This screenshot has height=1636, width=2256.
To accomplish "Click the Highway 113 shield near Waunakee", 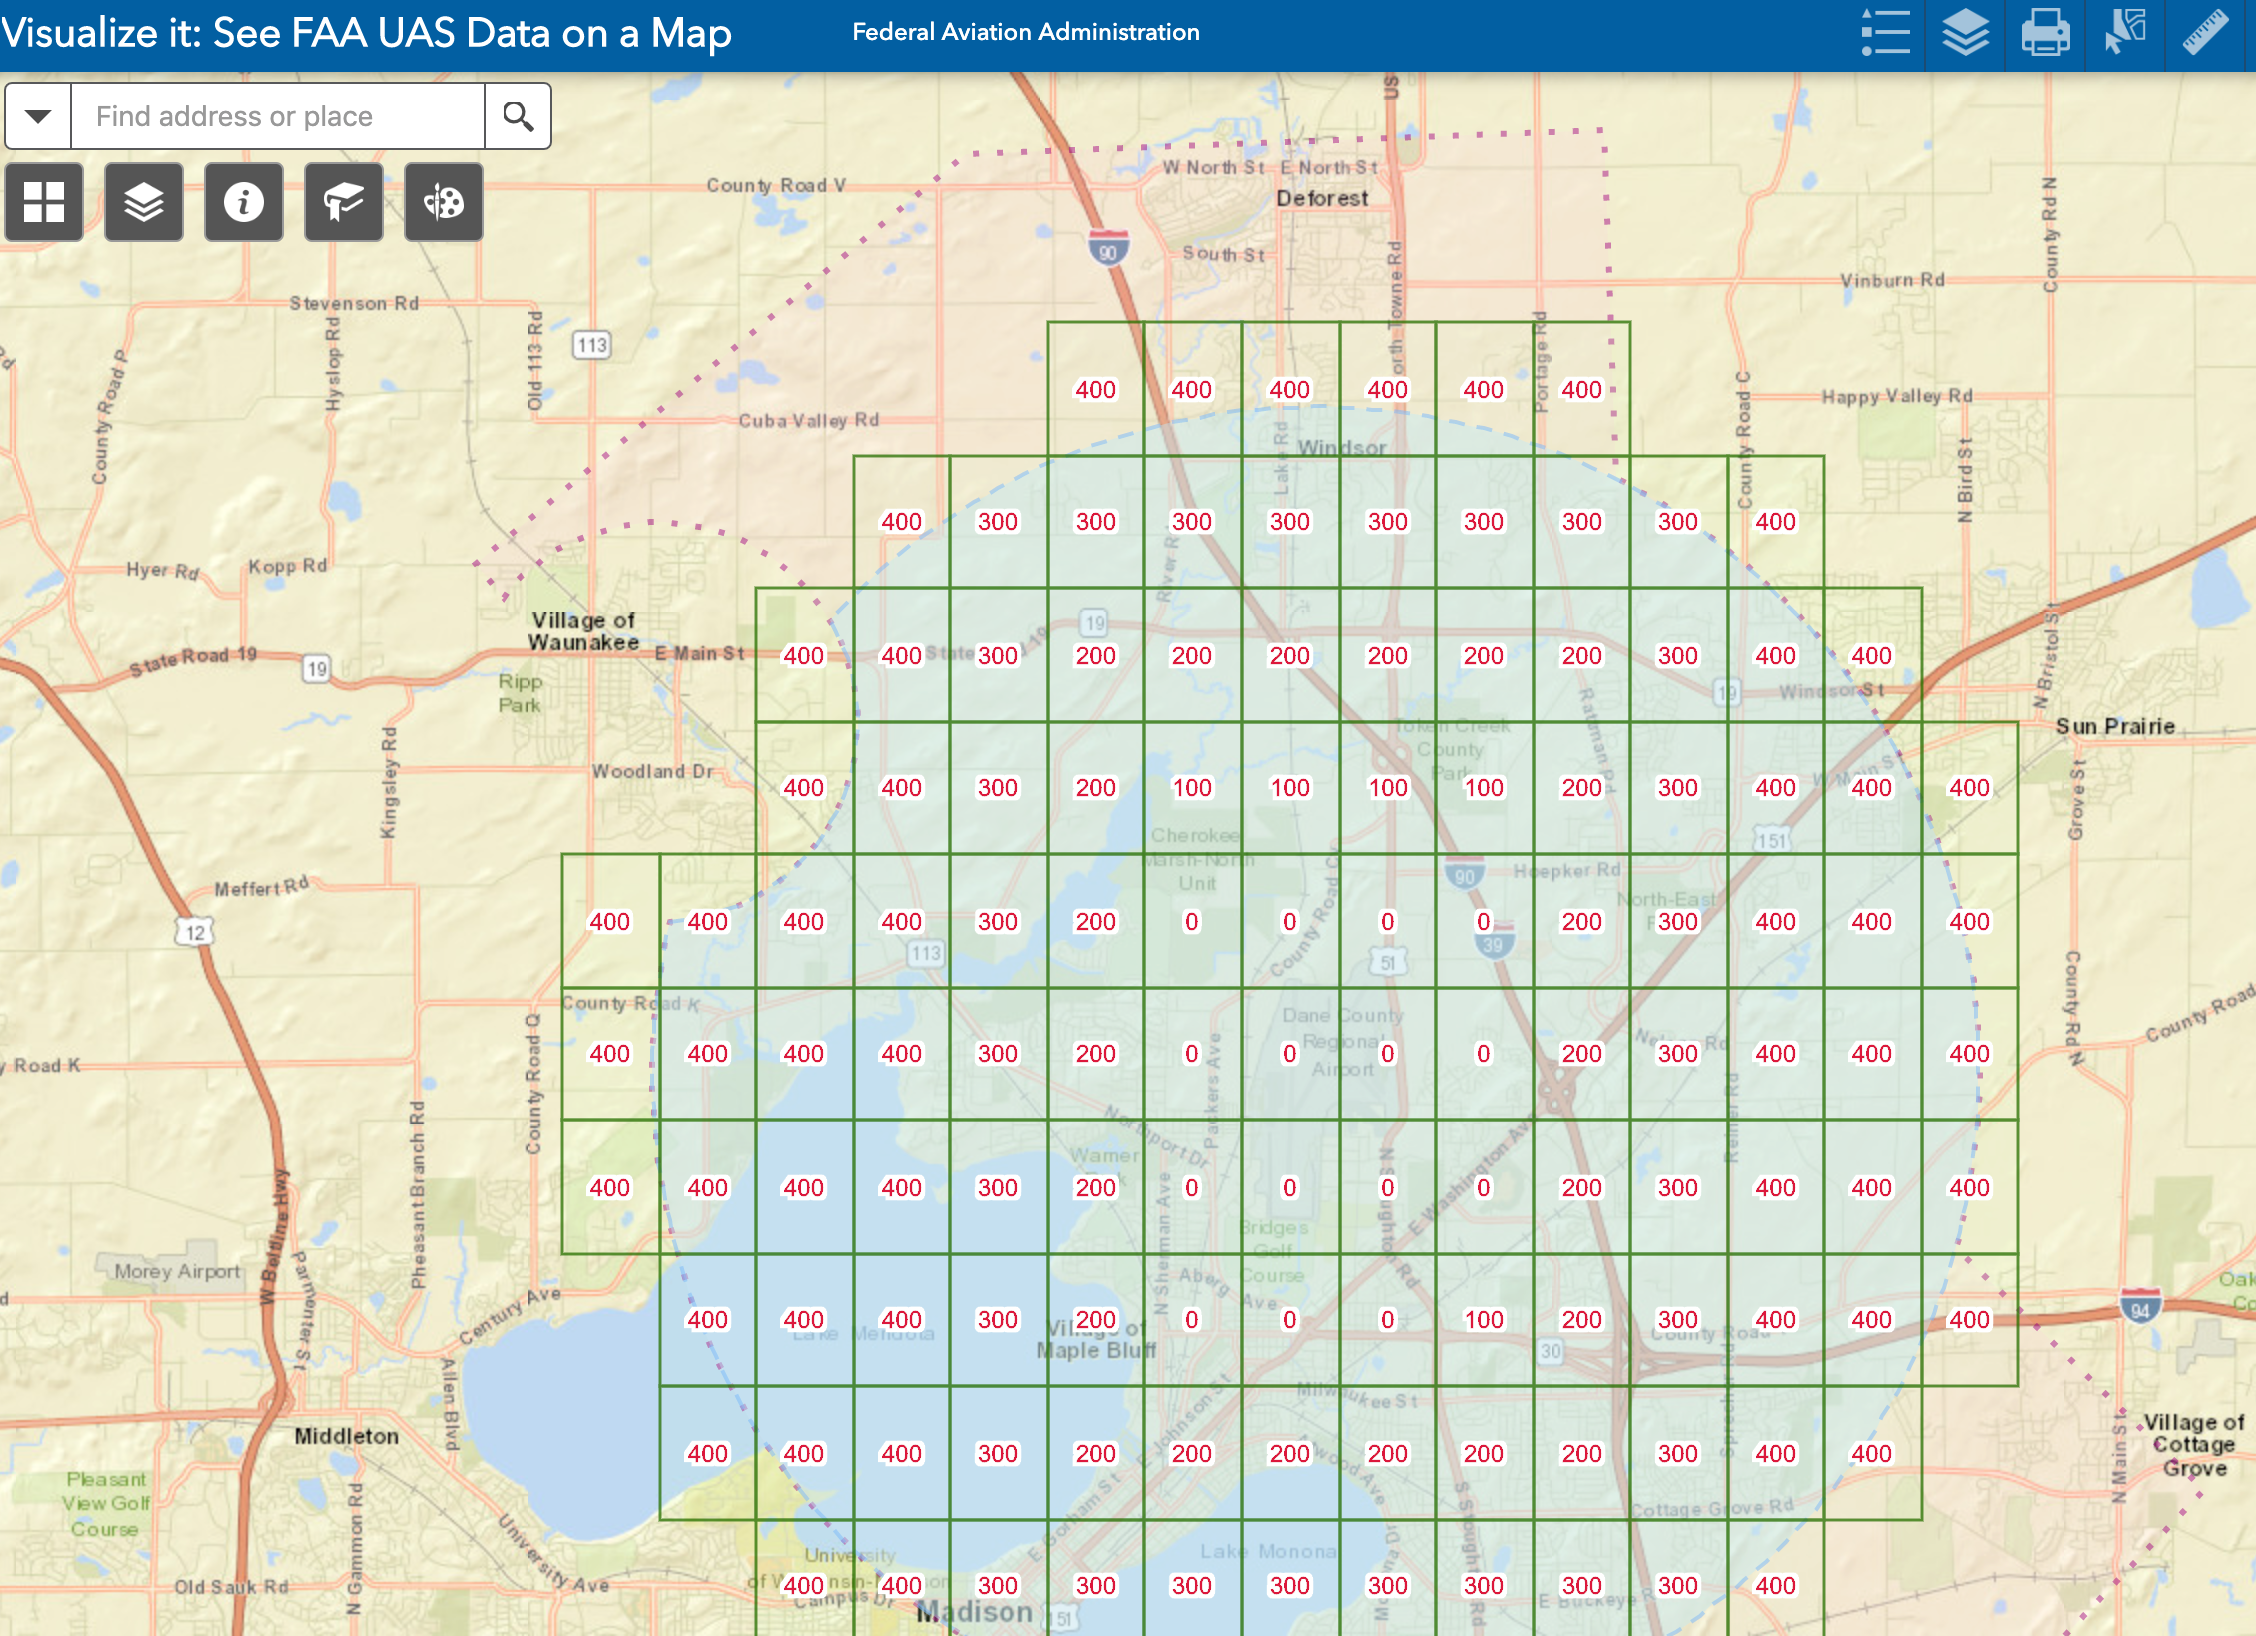I will click(x=592, y=345).
